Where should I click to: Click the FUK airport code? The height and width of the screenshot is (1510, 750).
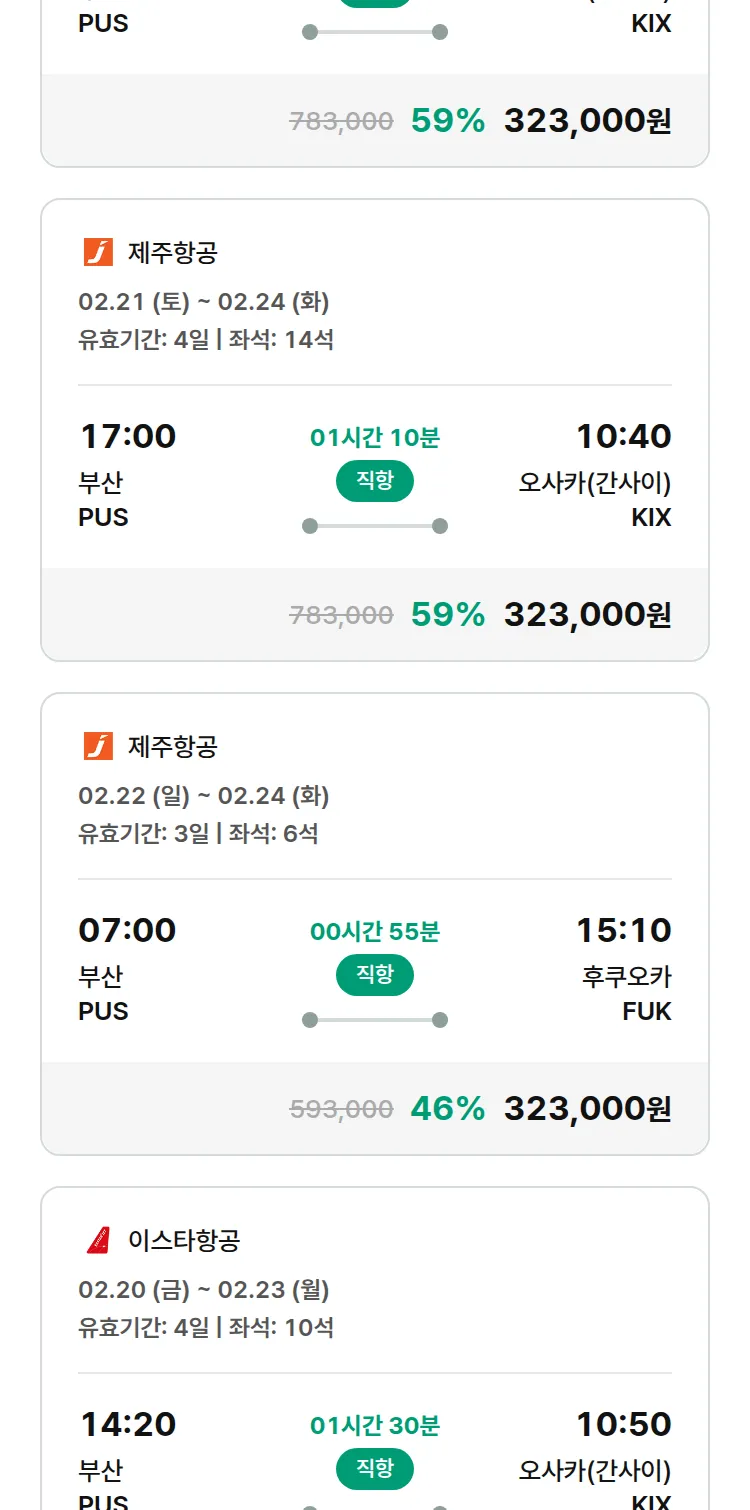click(x=646, y=1011)
